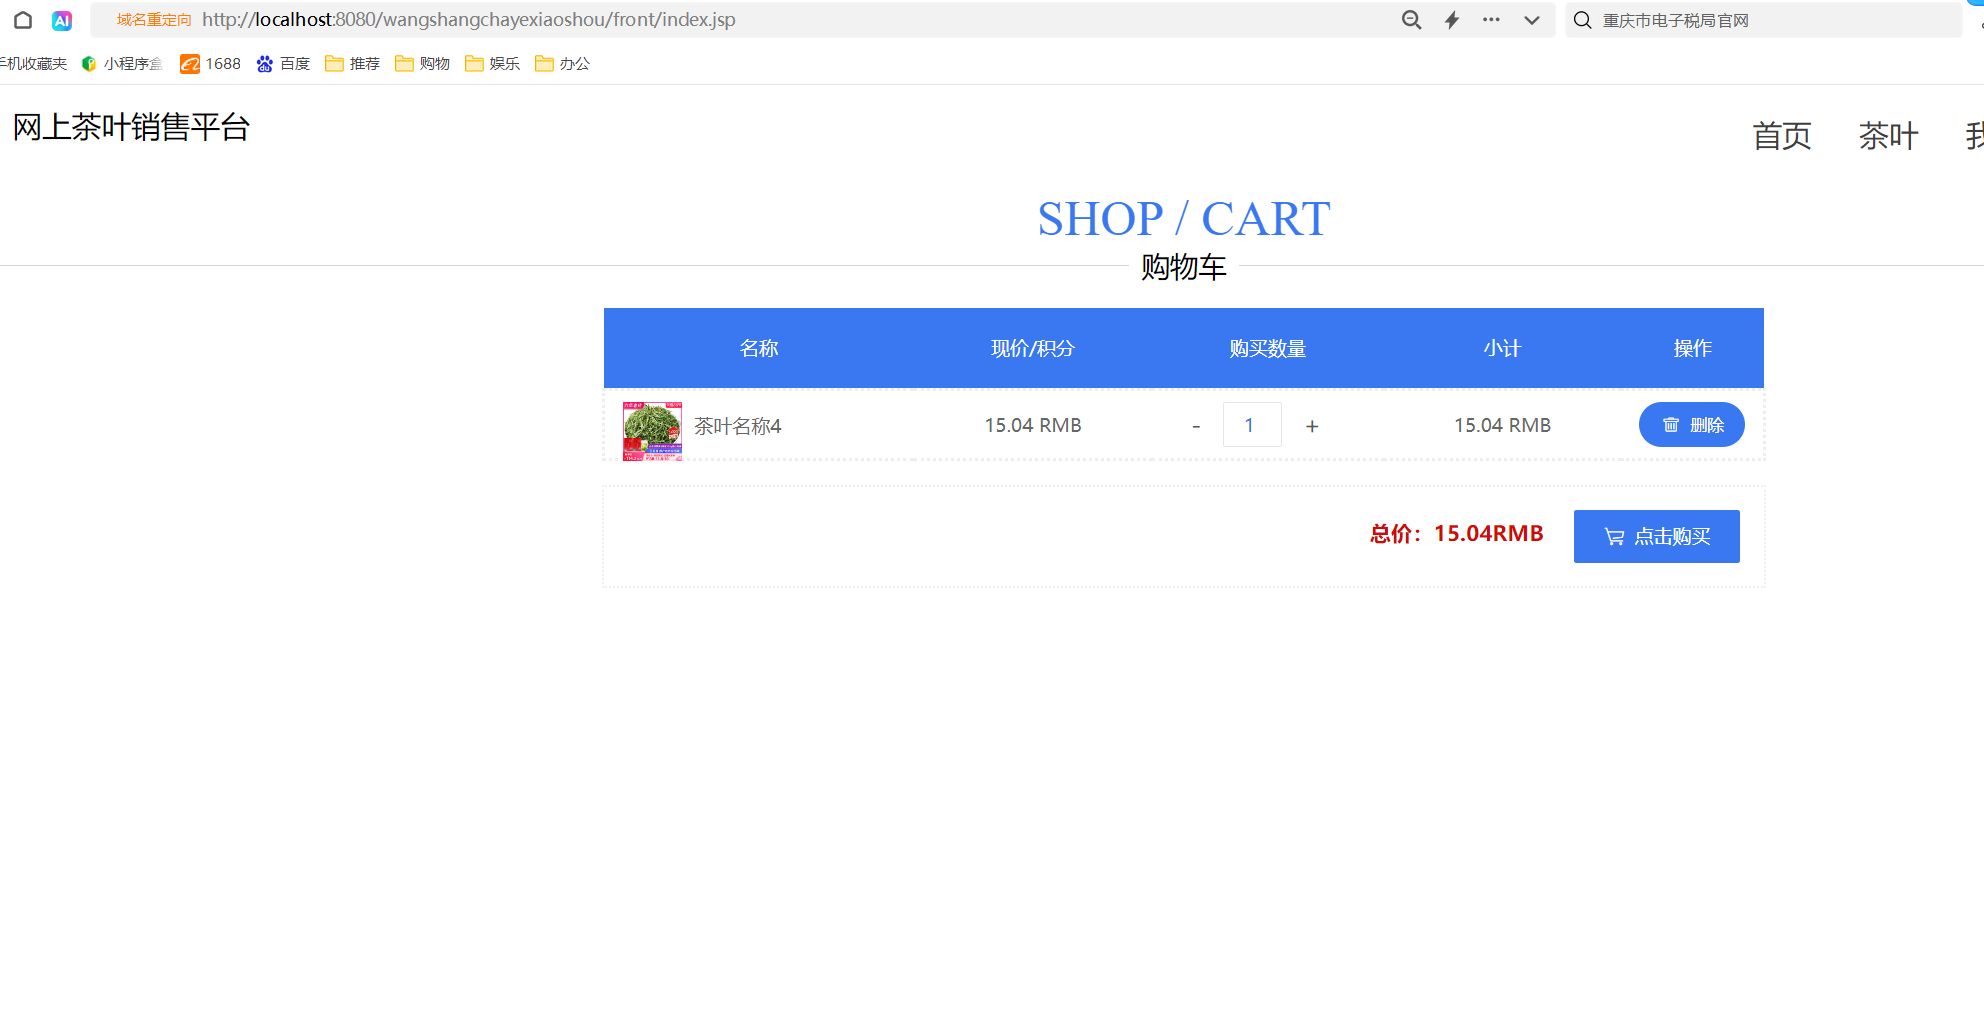Open the 茶叶 navigation menu item
Viewport: 1984px width, 1028px height.
(1888, 136)
